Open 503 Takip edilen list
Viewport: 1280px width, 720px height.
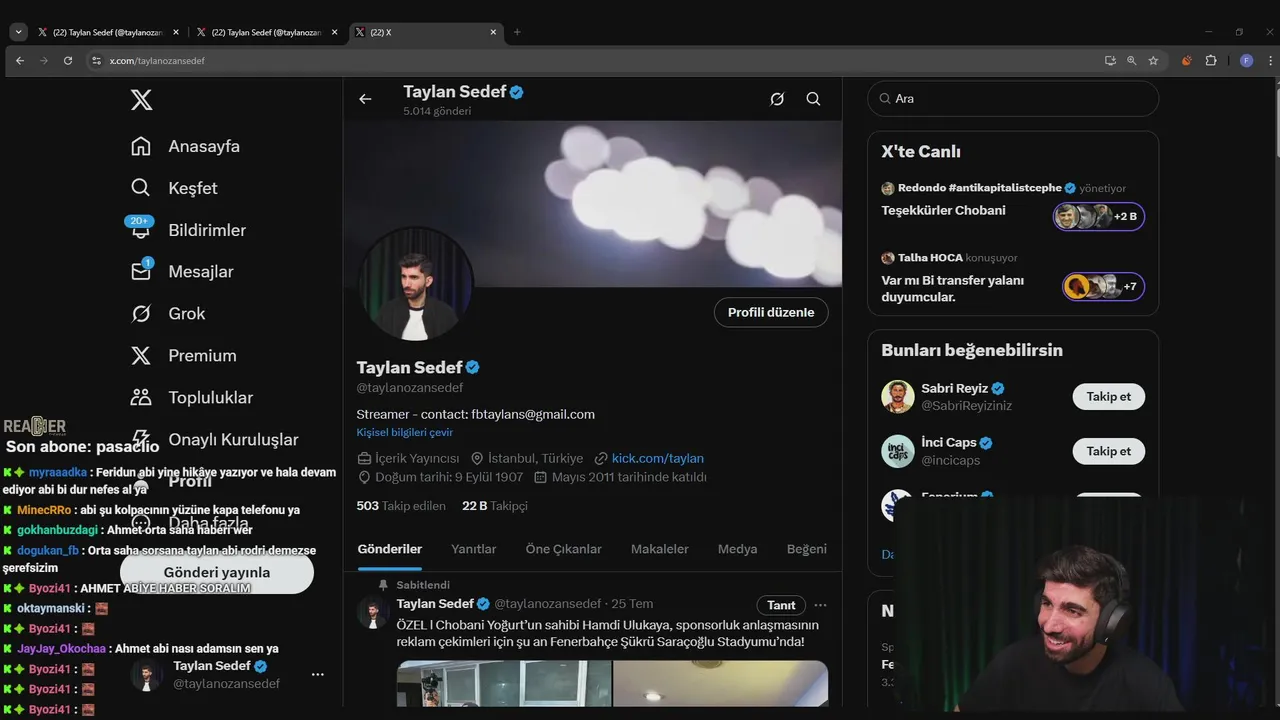click(x=401, y=506)
